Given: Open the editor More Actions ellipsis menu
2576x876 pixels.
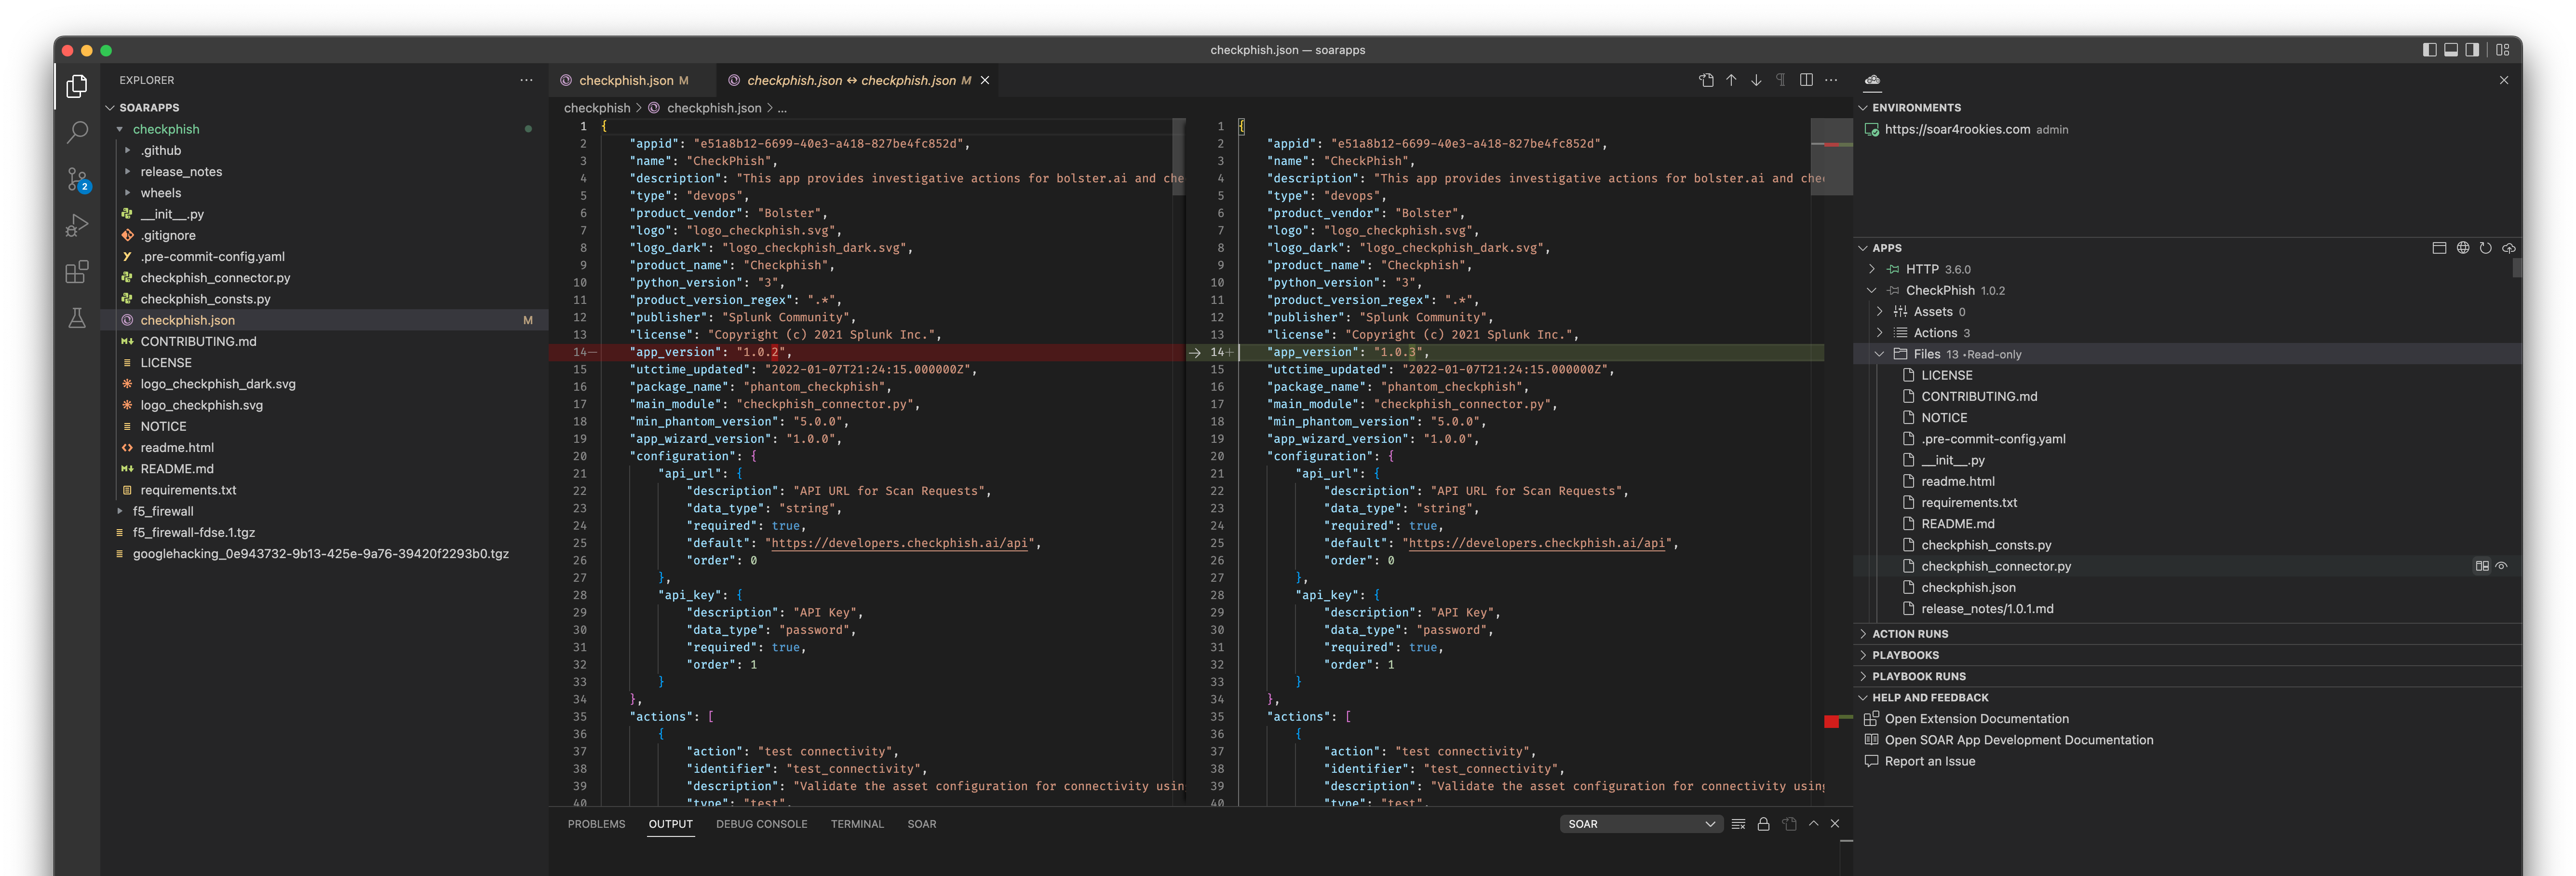Looking at the screenshot, I should point(1831,80).
